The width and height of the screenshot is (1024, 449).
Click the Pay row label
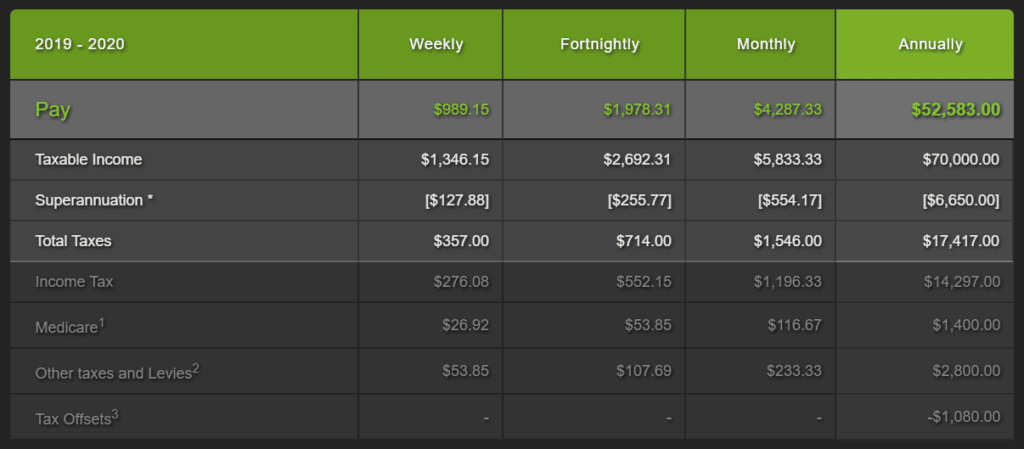(53, 109)
